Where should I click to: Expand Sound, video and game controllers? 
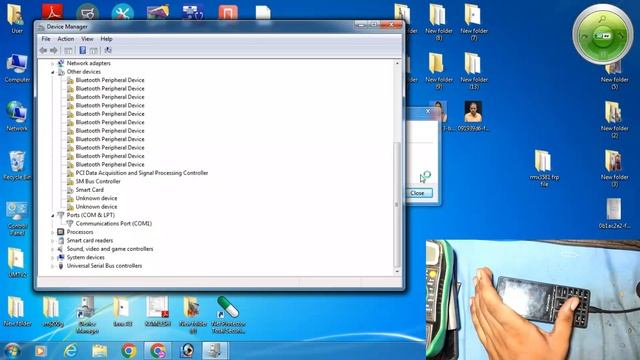click(53, 249)
